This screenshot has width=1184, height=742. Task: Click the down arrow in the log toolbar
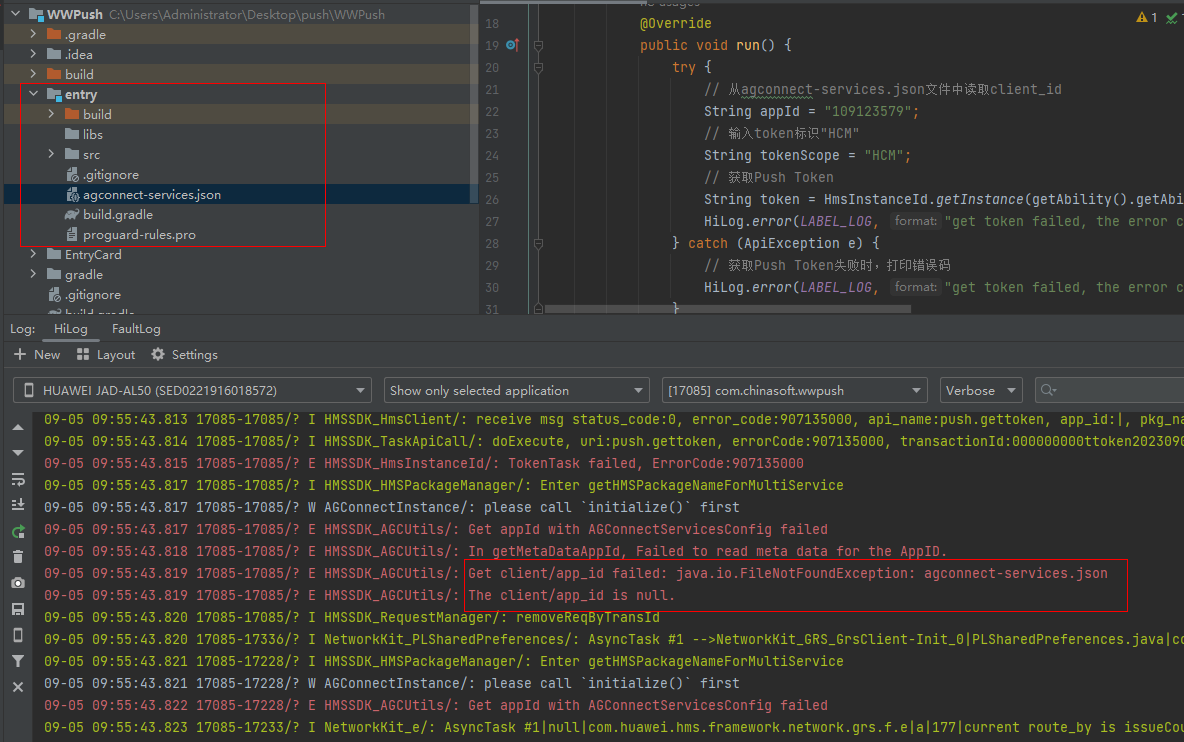(18, 453)
